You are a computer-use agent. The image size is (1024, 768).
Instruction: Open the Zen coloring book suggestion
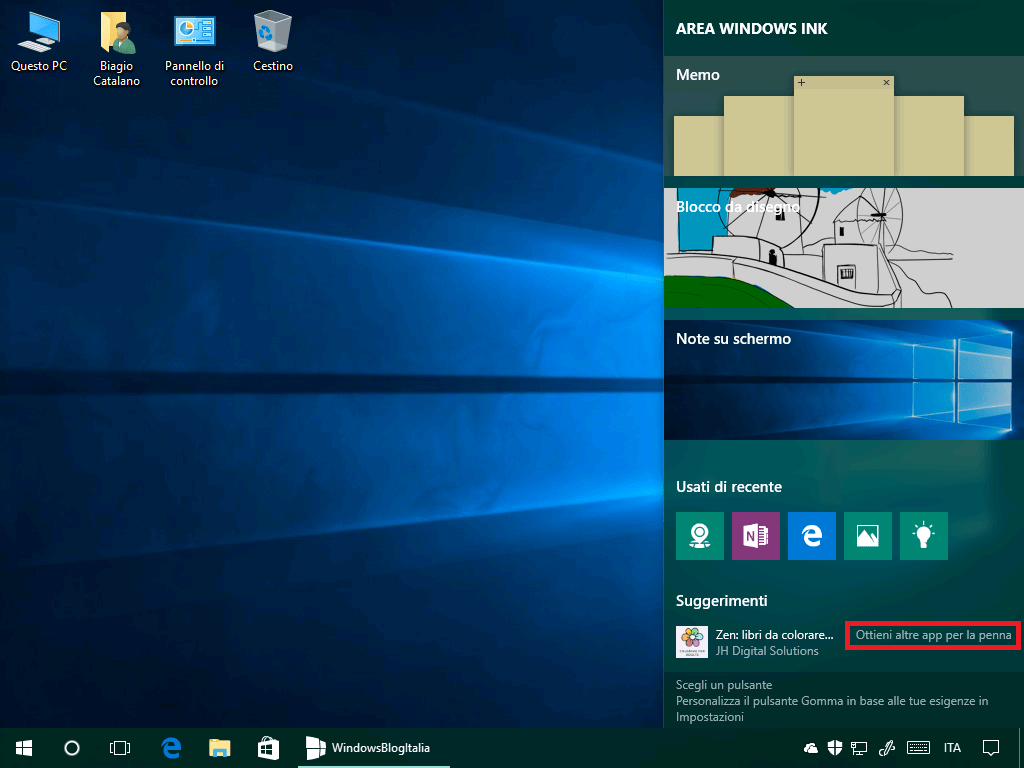(692, 640)
